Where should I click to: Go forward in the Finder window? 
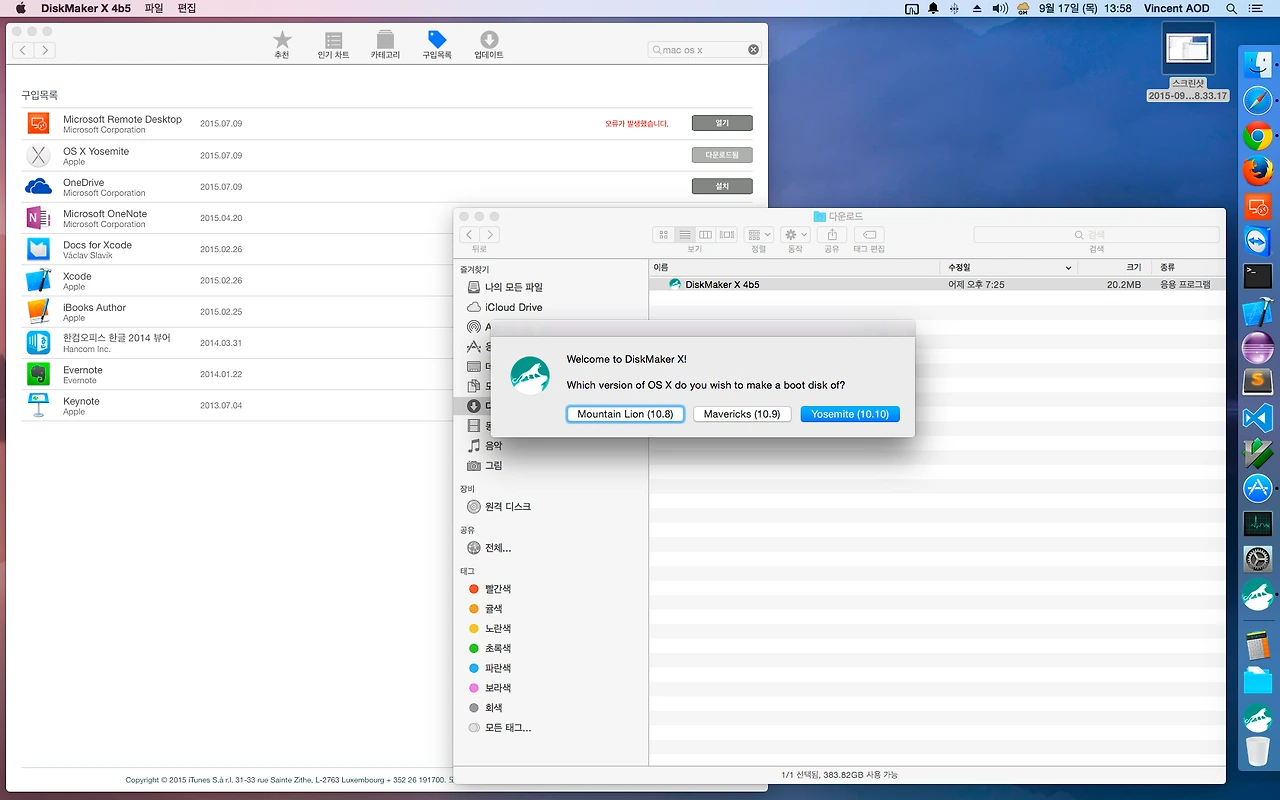click(489, 235)
